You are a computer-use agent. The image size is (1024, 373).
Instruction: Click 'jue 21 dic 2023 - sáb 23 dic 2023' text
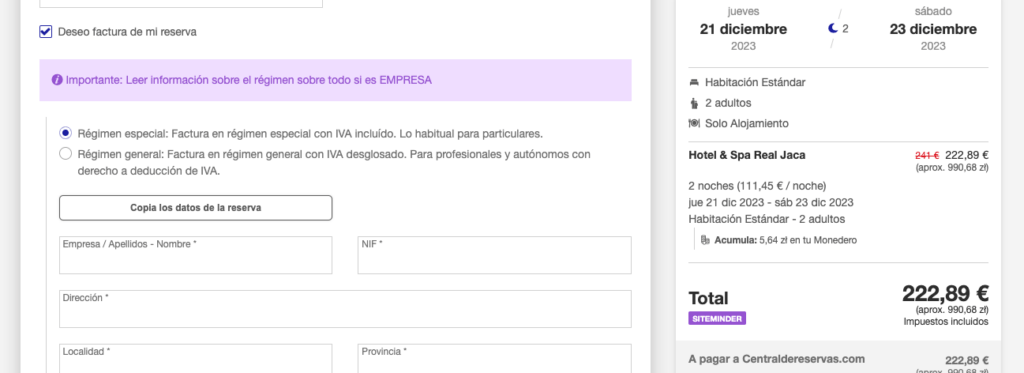tap(771, 203)
